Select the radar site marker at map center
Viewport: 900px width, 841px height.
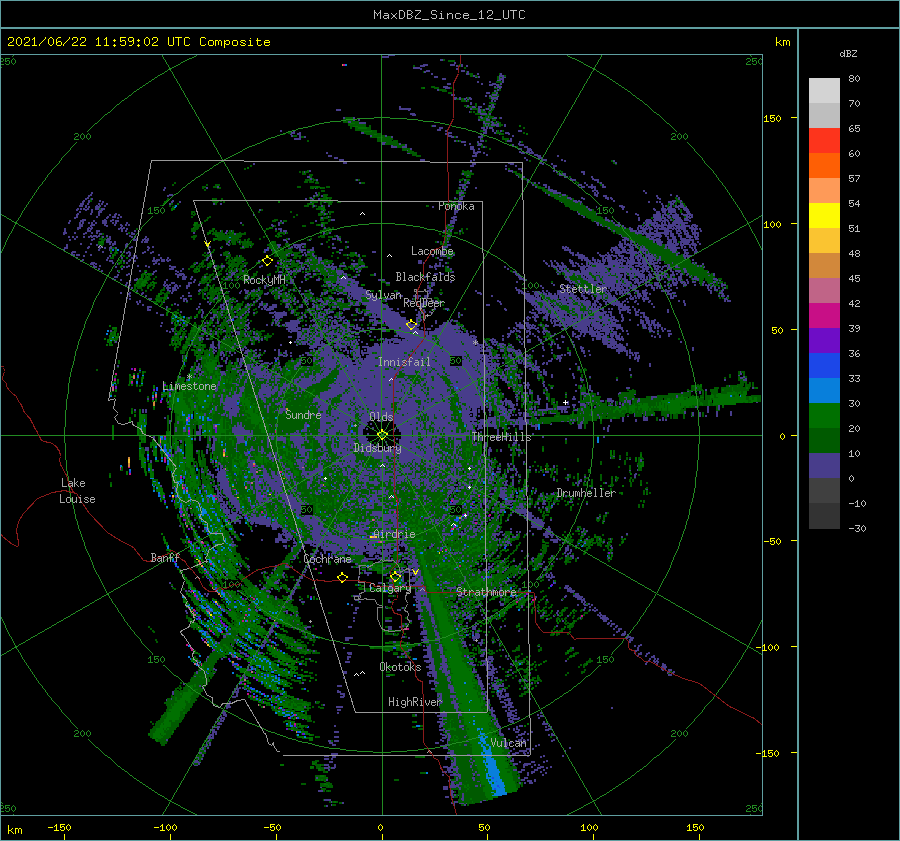382,435
